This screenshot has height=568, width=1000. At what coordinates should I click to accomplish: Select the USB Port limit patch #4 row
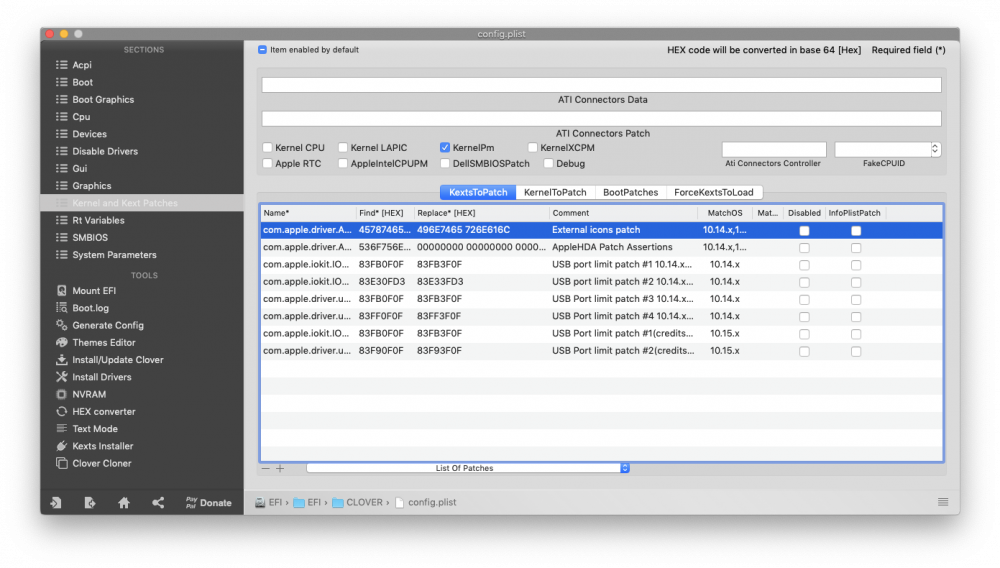(601, 316)
